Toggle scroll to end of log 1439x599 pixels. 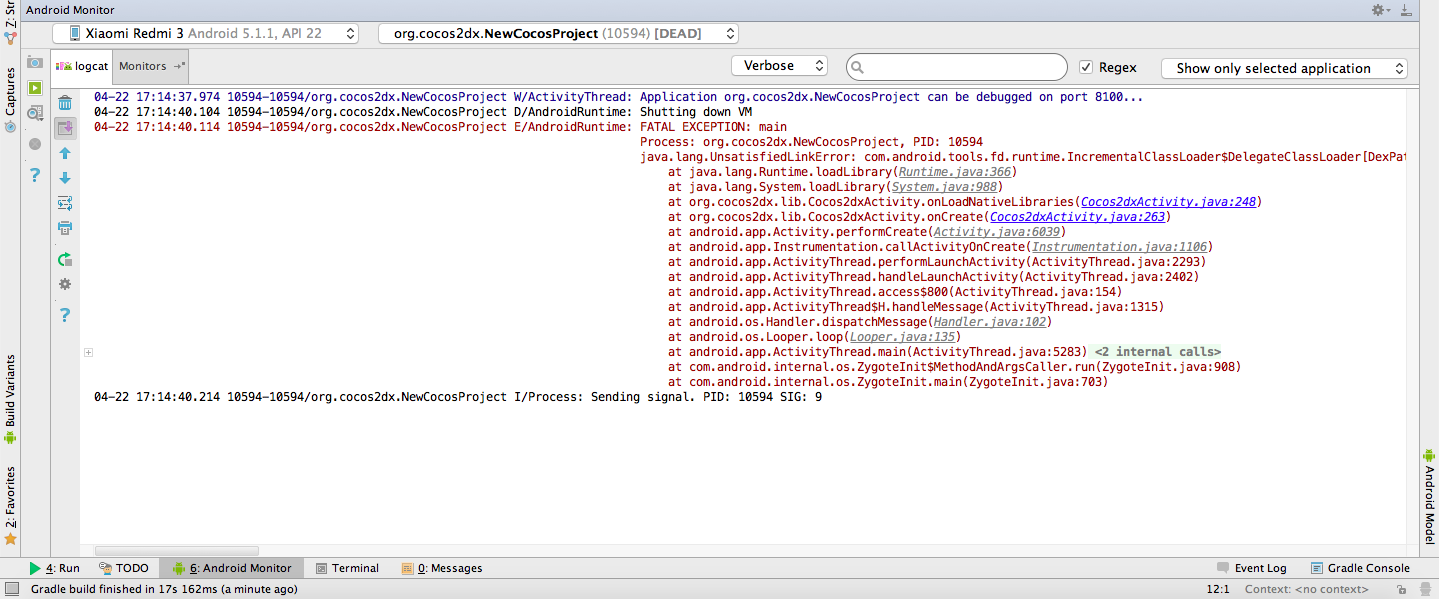pos(65,128)
